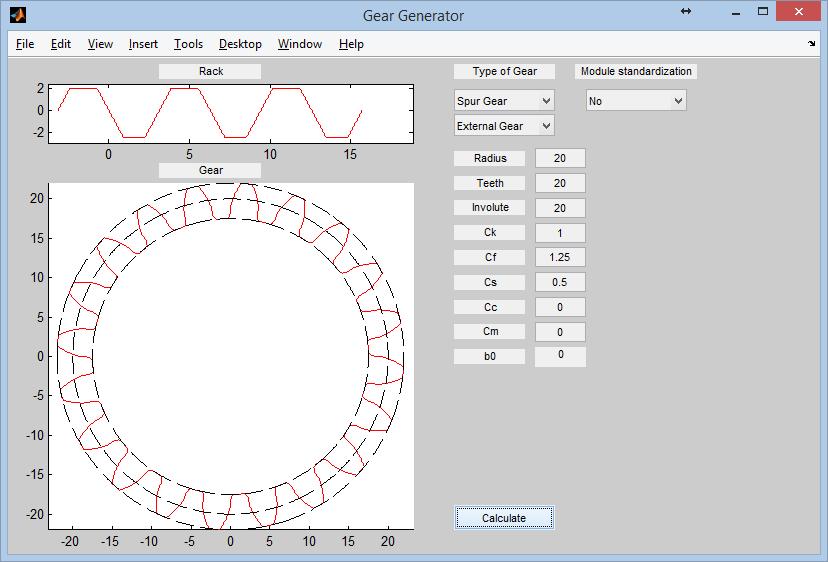The height and width of the screenshot is (562, 828).
Task: Click the MATLAB icon in title bar
Action: click(17, 15)
